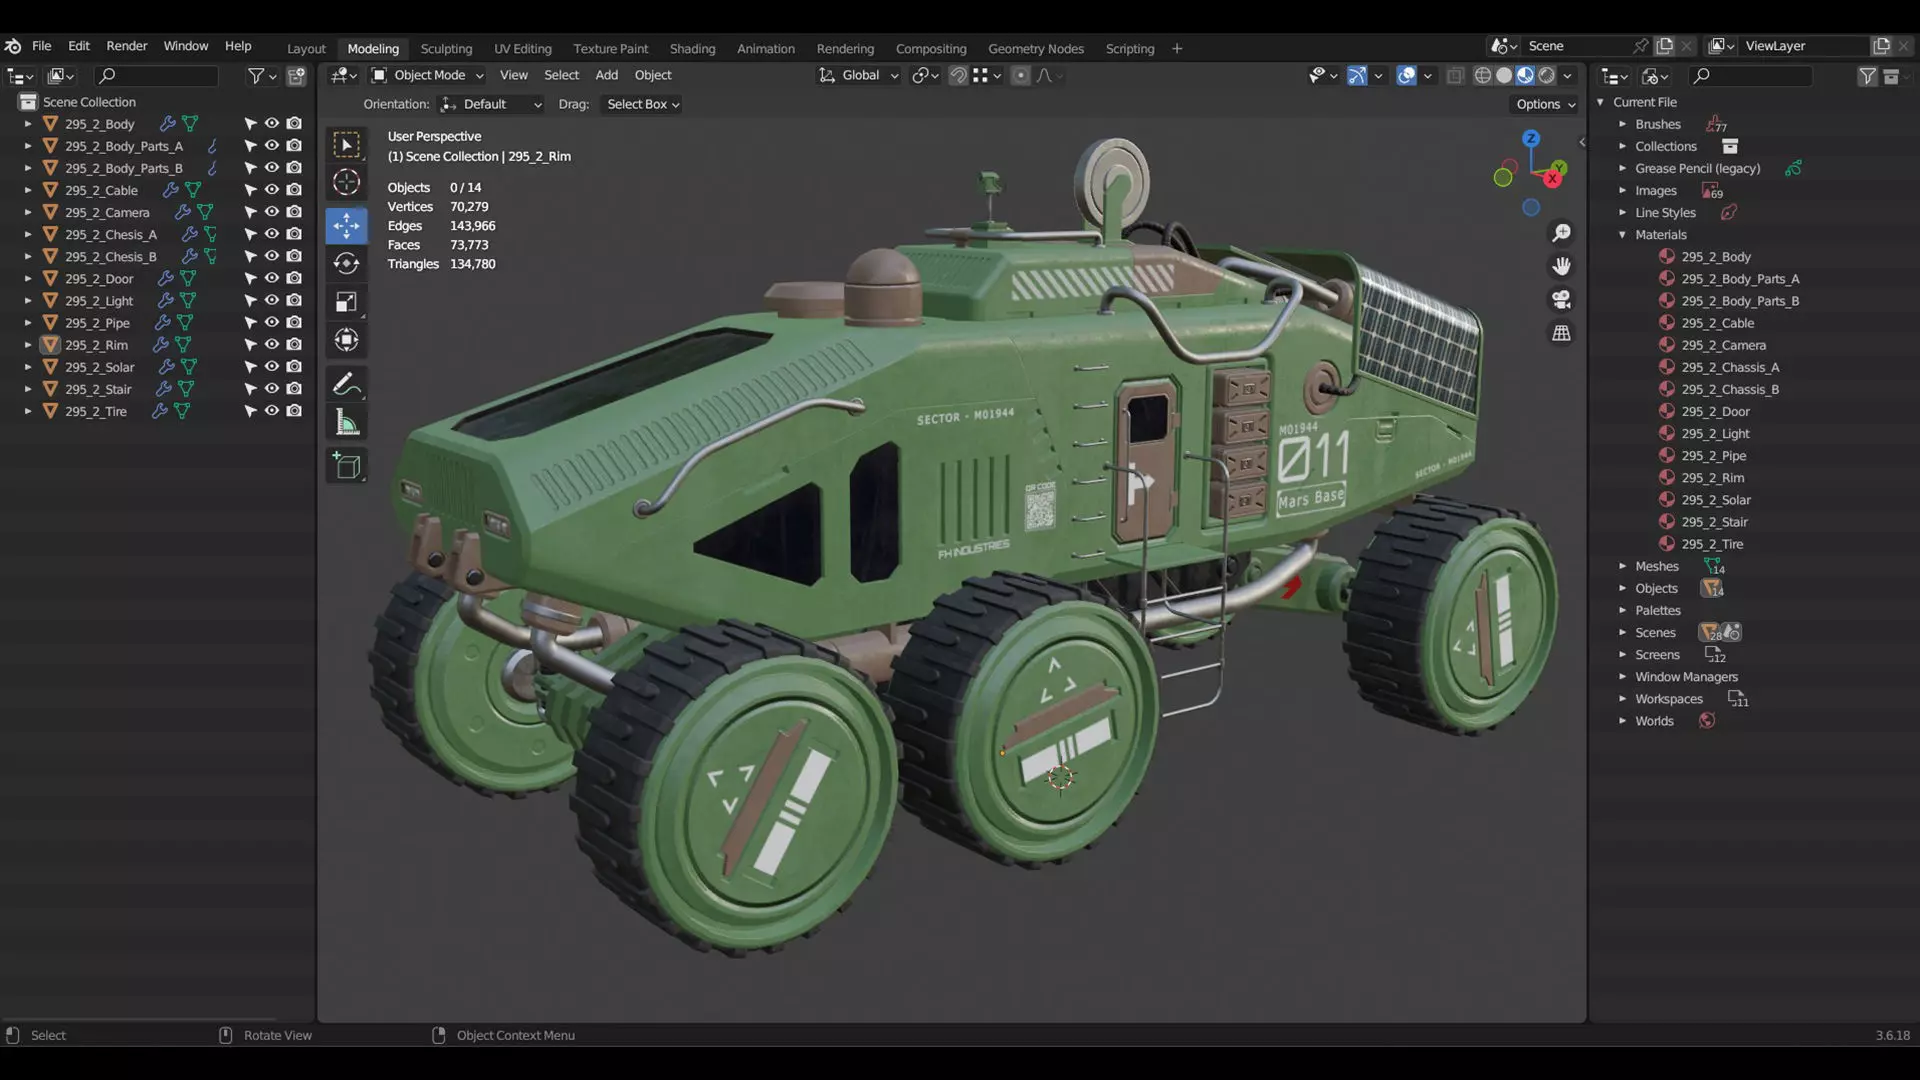Activate the Move tool
This screenshot has height=1080, width=1920.
coord(346,226)
